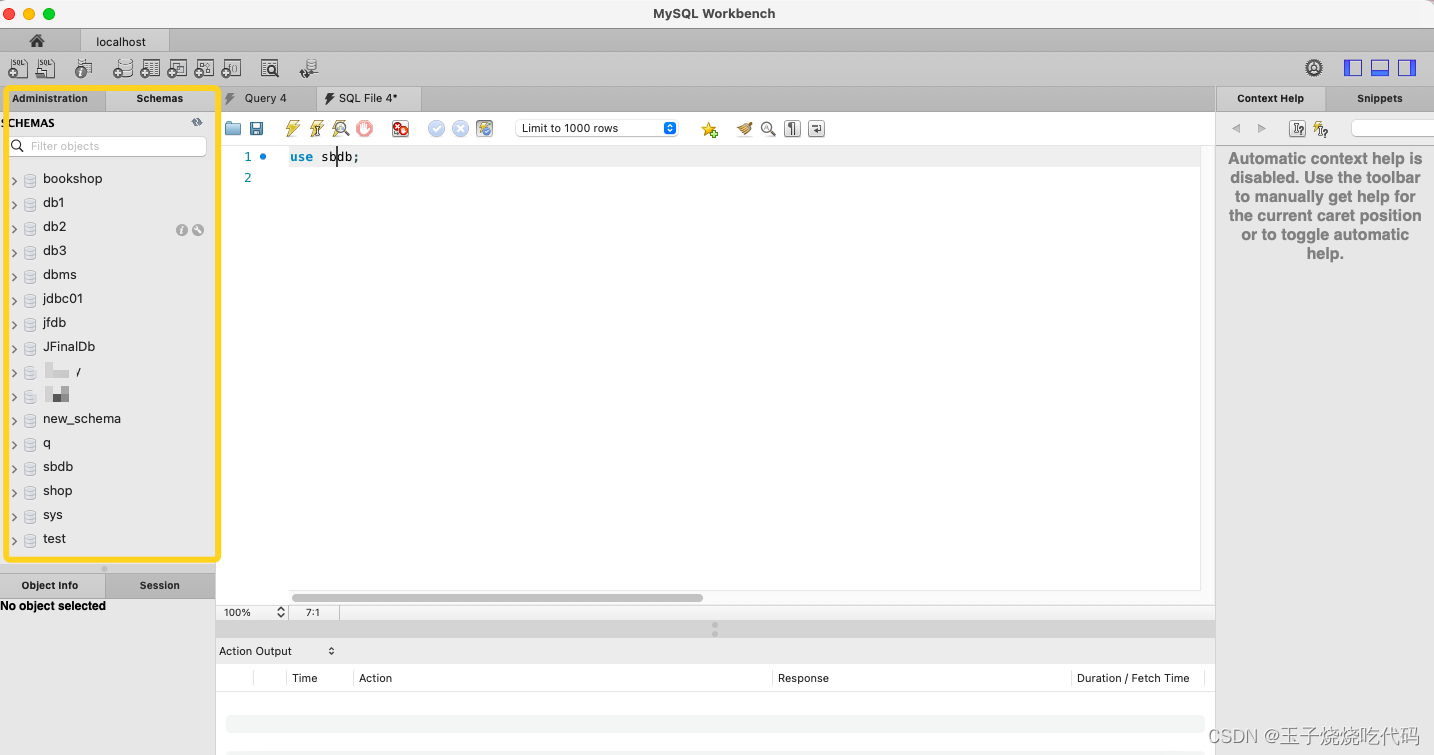
Task: Select the SQL File 4* tab
Action: [x=368, y=98]
